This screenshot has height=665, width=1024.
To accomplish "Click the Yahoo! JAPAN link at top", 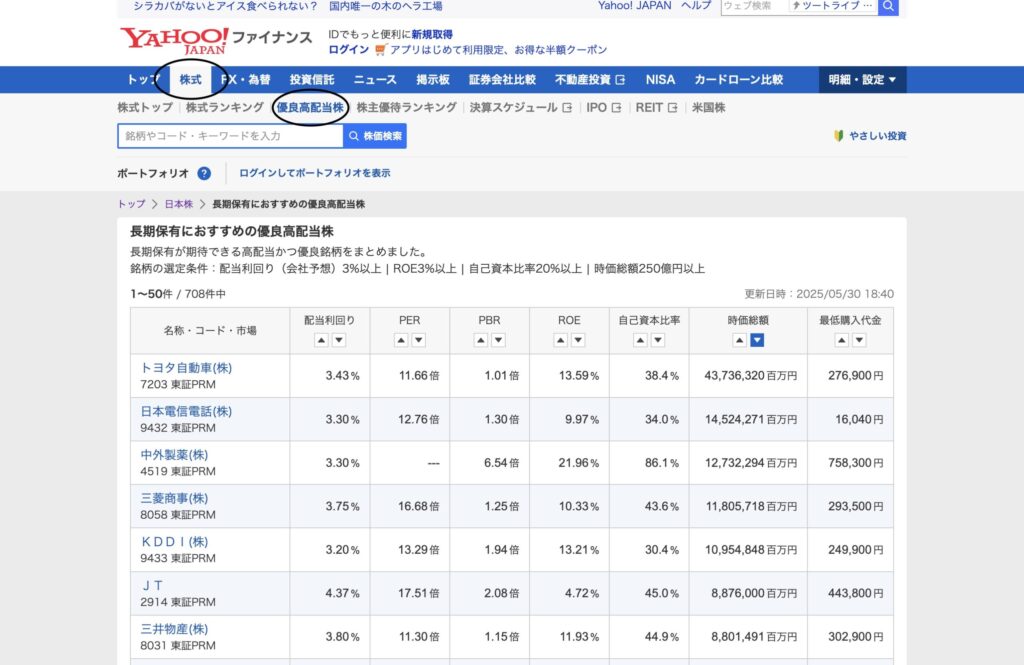I will click(x=634, y=6).
